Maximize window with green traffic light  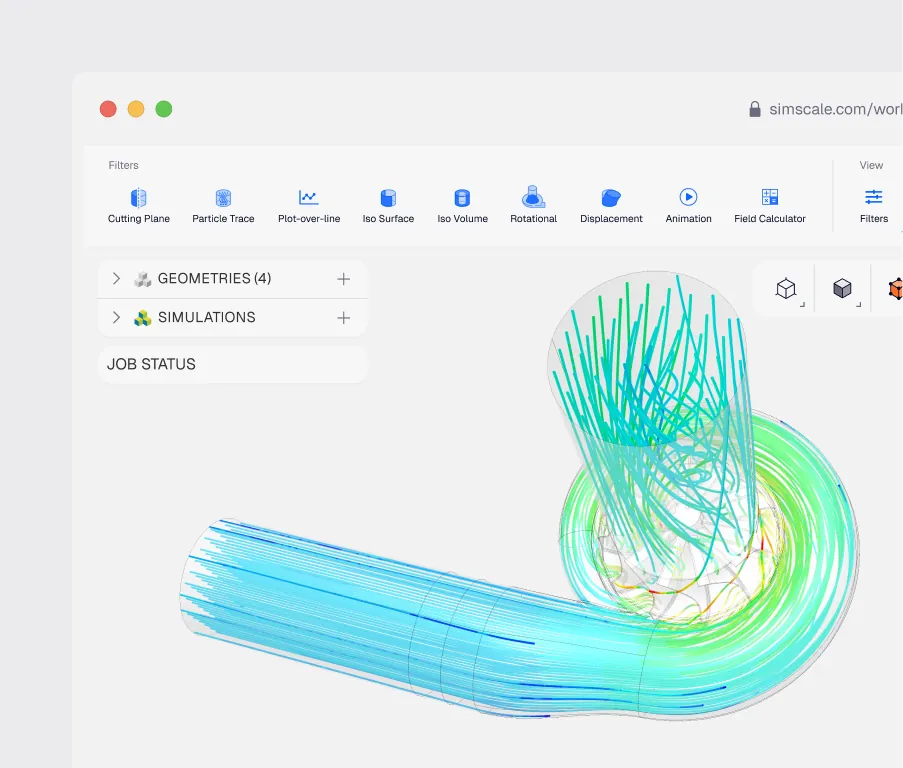tap(164, 109)
